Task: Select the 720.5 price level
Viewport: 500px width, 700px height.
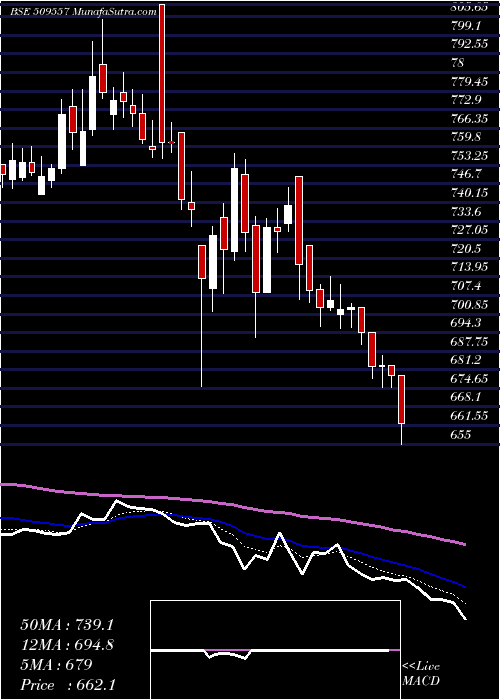Action: coord(467,249)
